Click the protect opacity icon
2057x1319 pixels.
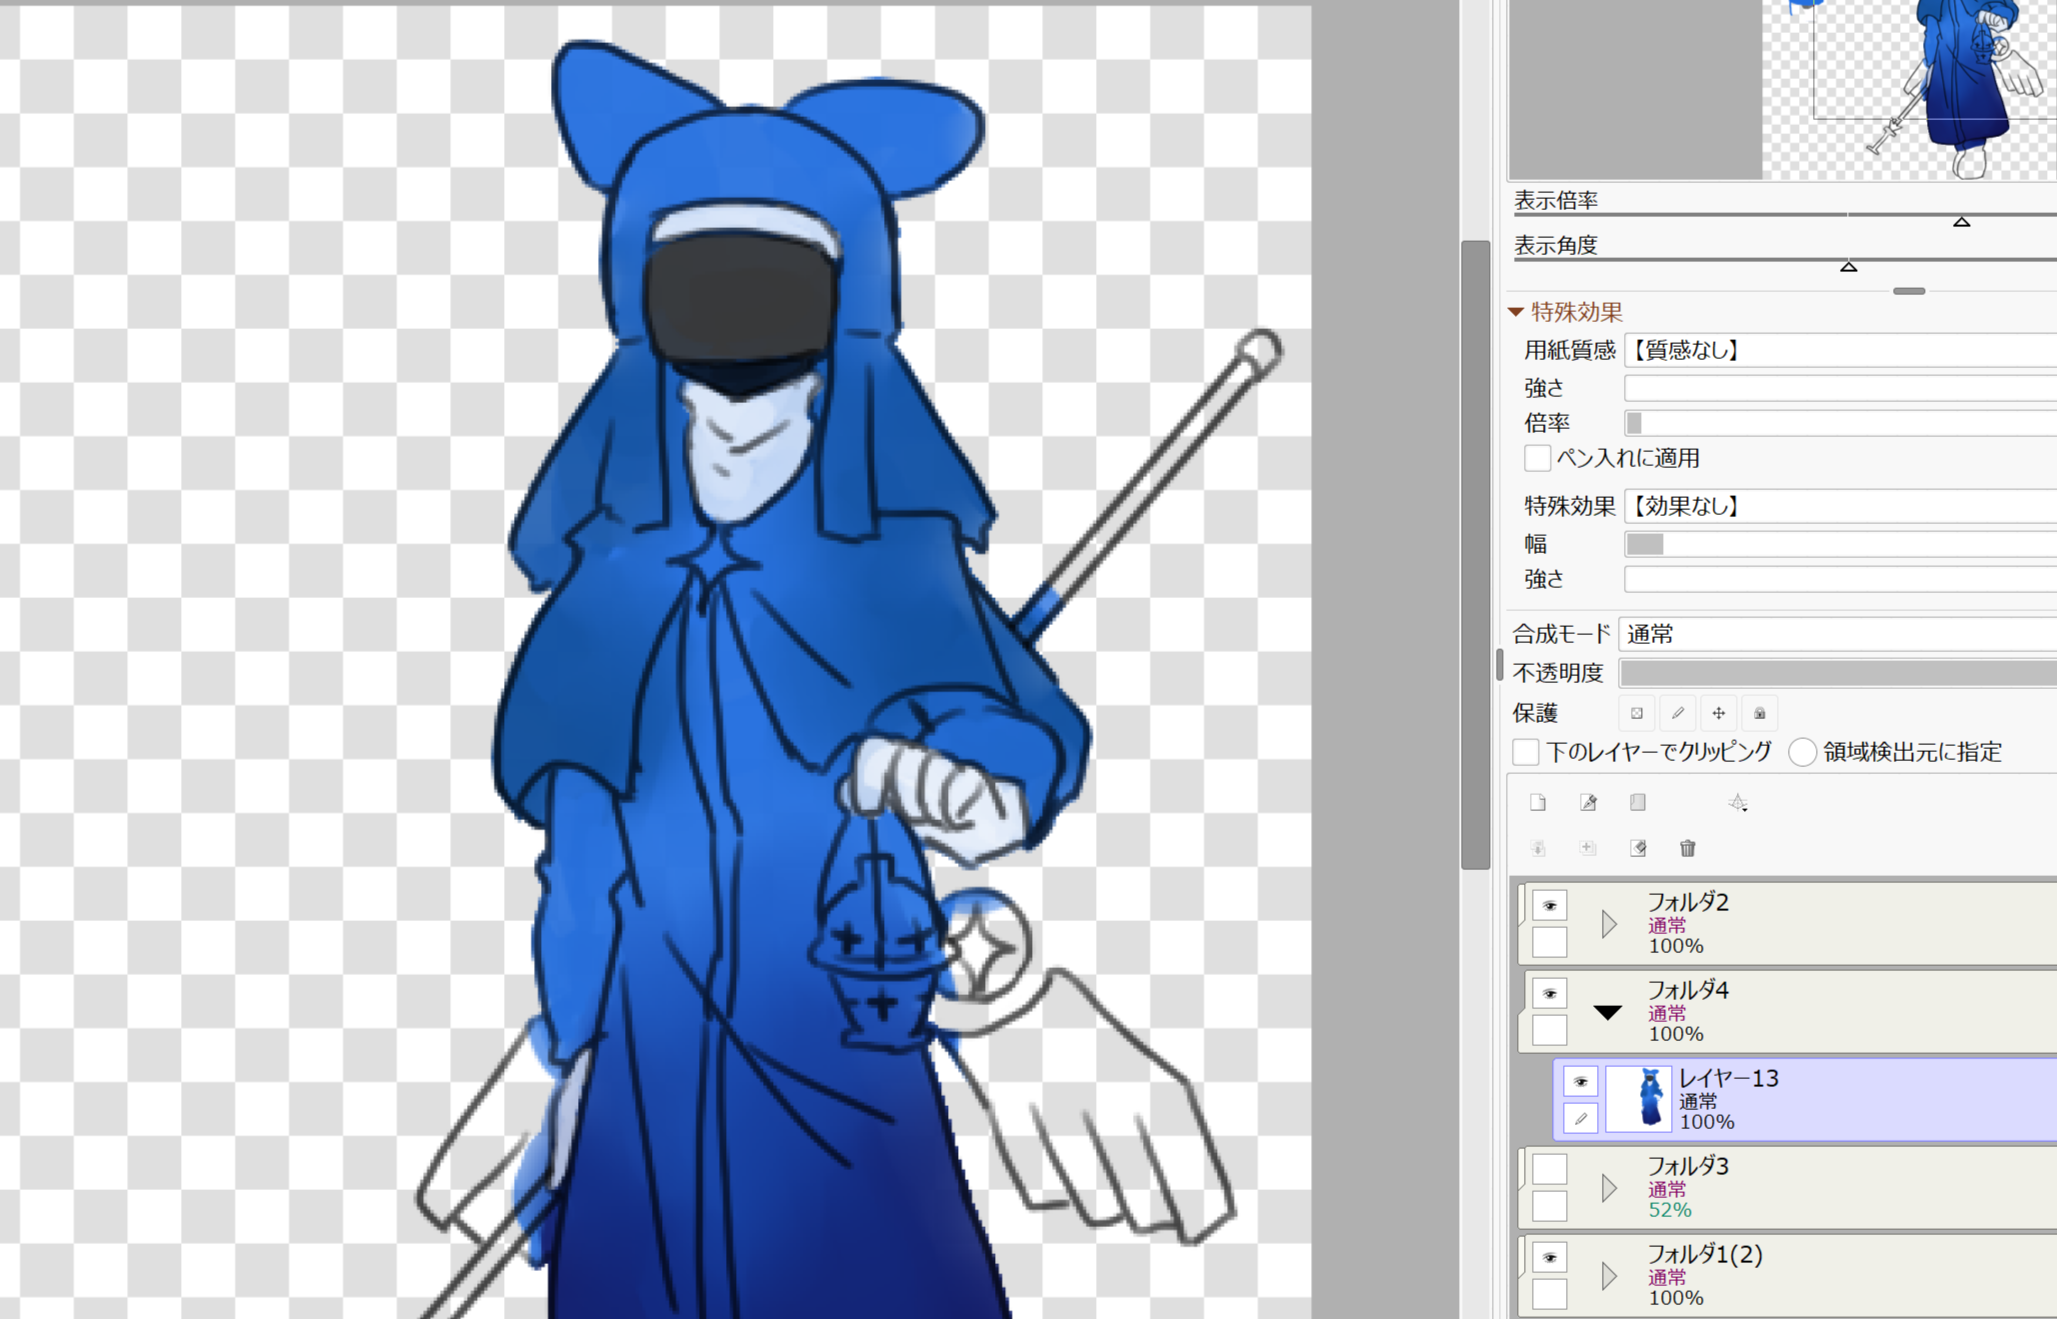click(1637, 713)
